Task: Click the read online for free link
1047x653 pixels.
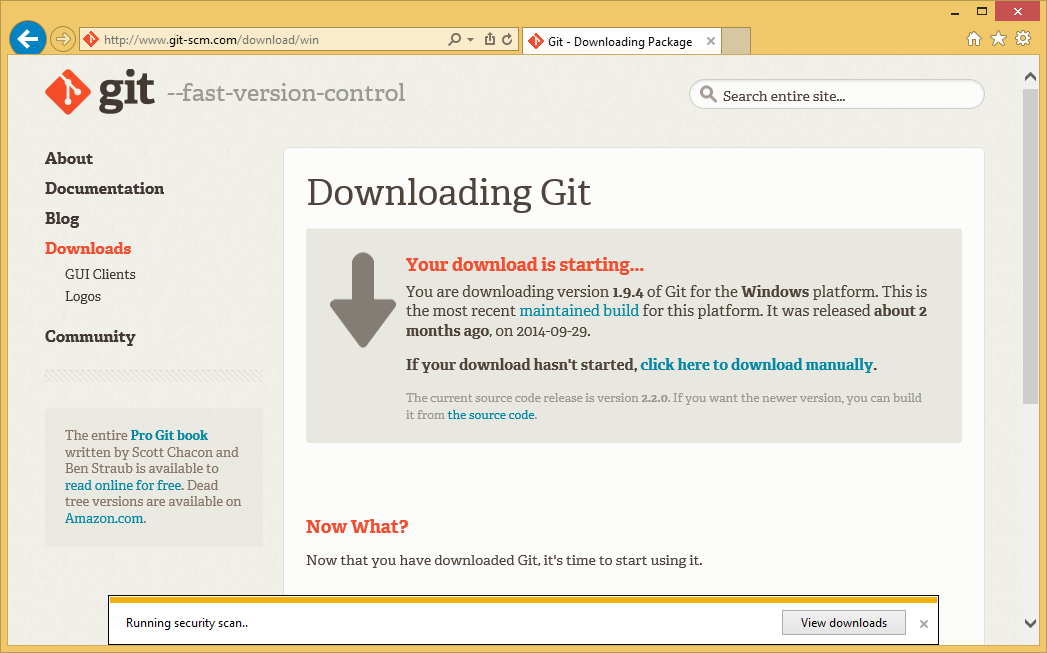Action: tap(123, 485)
